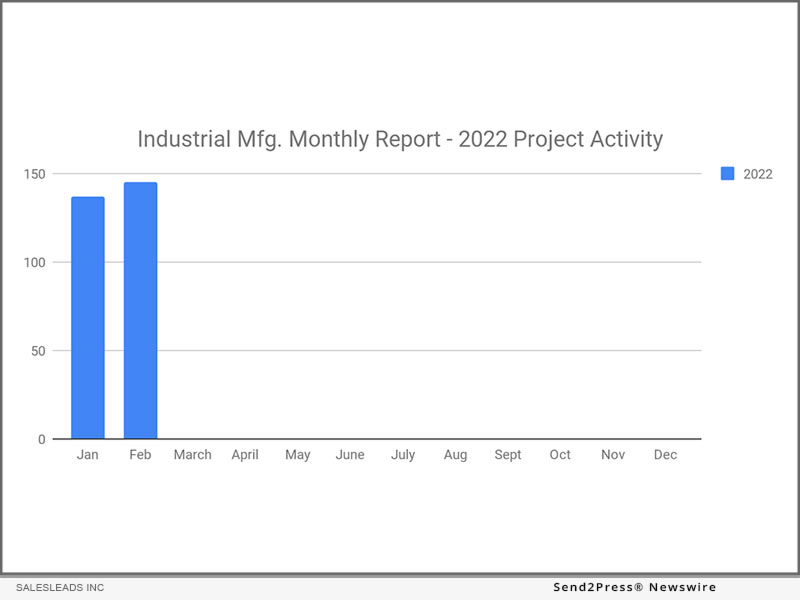Select the Feb x-axis label

point(140,455)
